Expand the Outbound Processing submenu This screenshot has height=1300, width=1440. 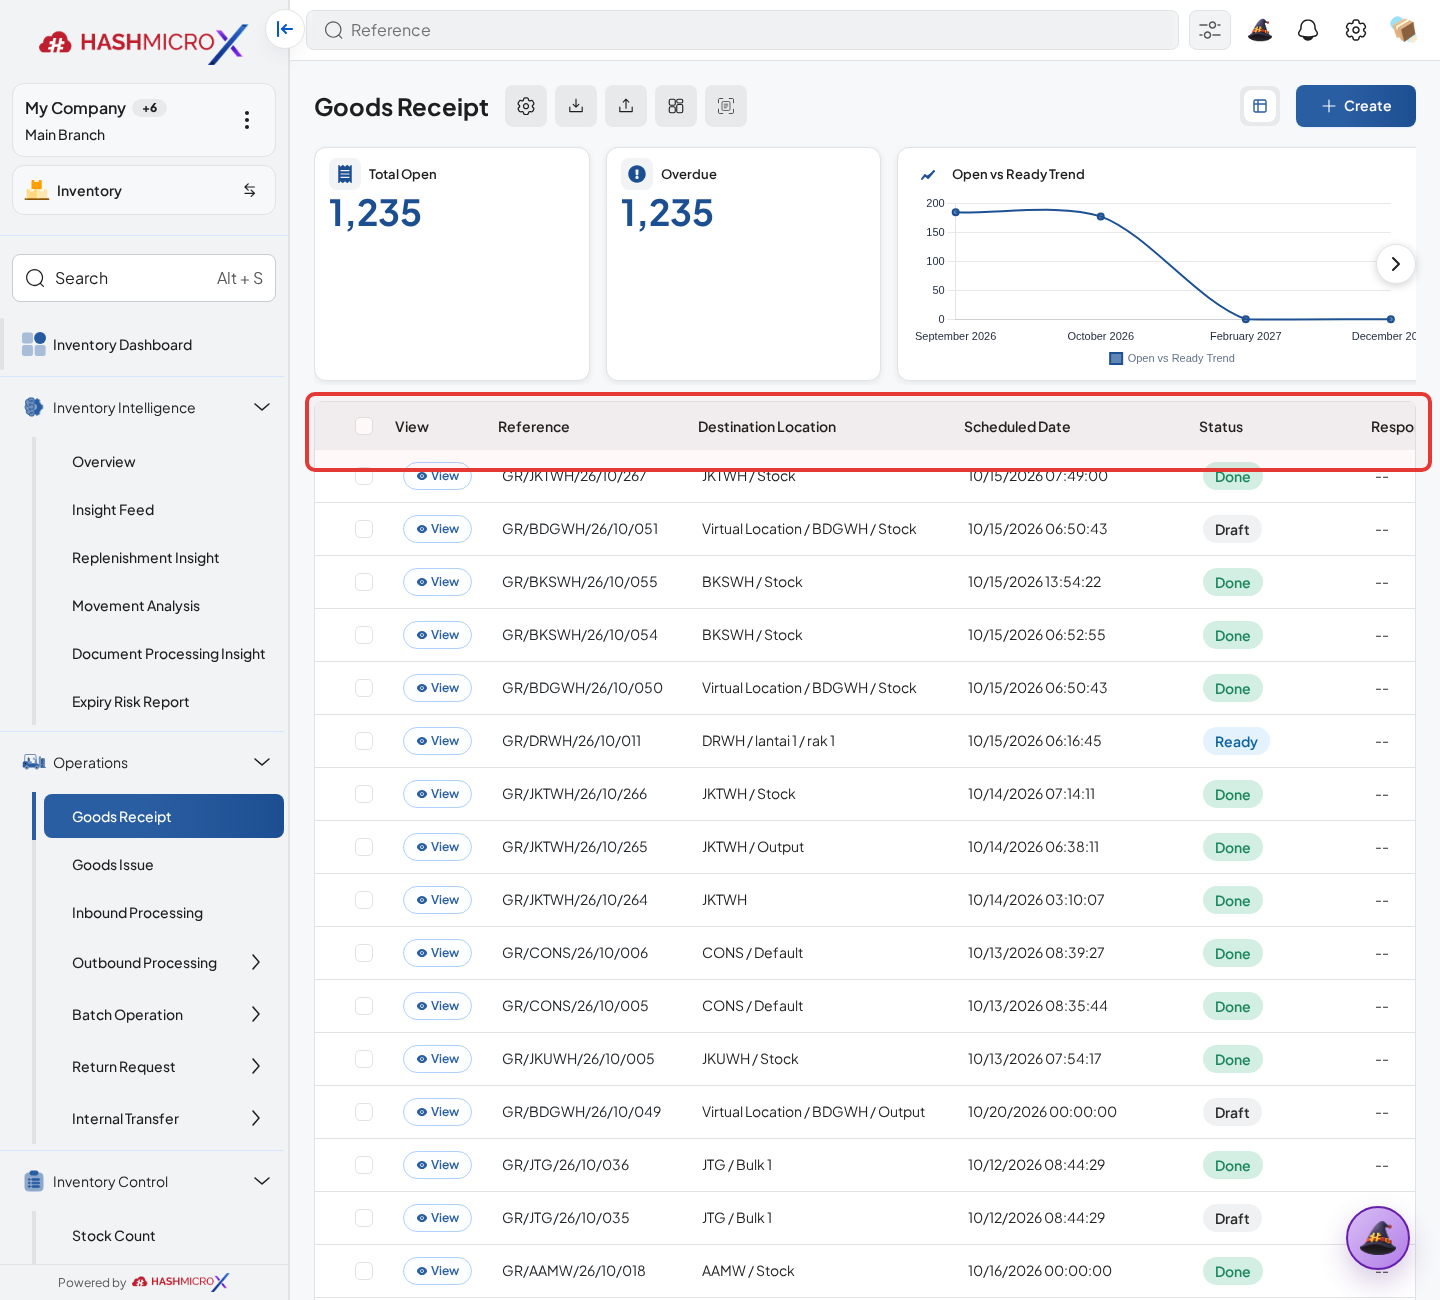click(x=256, y=962)
